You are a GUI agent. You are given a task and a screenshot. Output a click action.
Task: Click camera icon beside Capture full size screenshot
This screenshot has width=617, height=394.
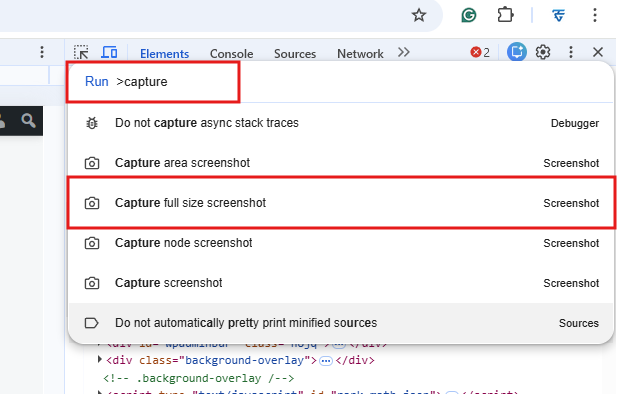point(92,203)
